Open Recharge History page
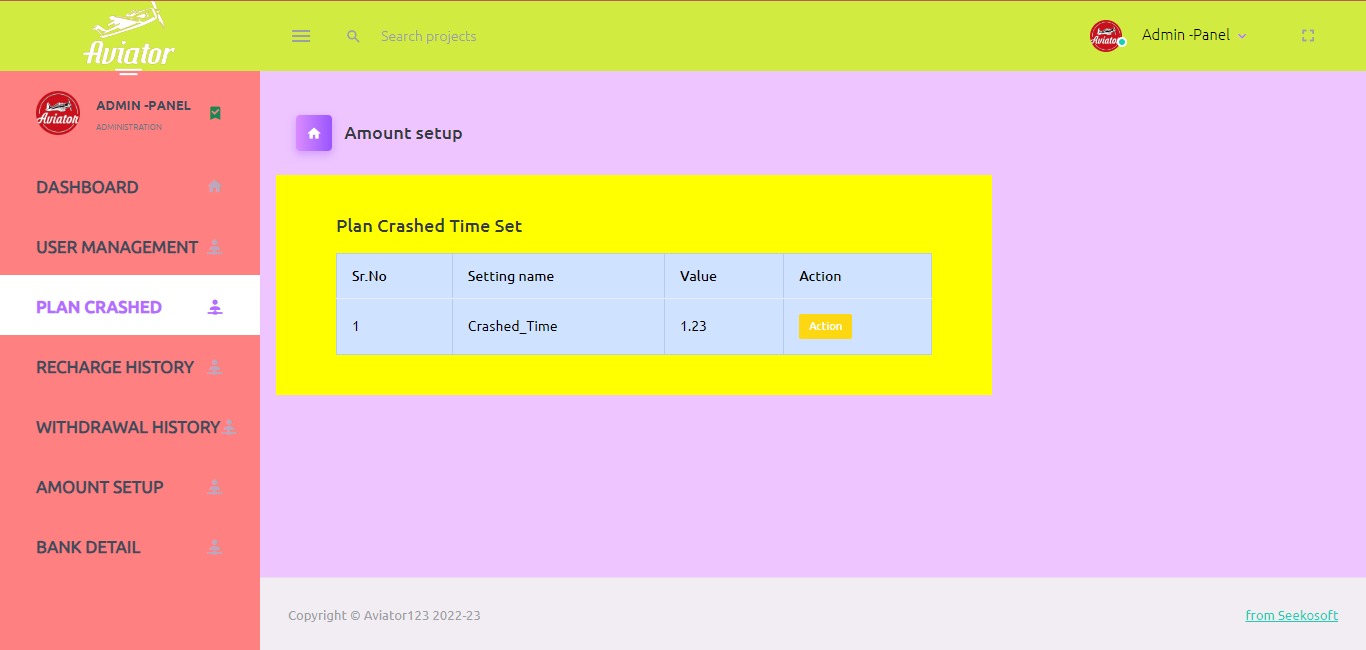The image size is (1366, 650). coord(115,367)
